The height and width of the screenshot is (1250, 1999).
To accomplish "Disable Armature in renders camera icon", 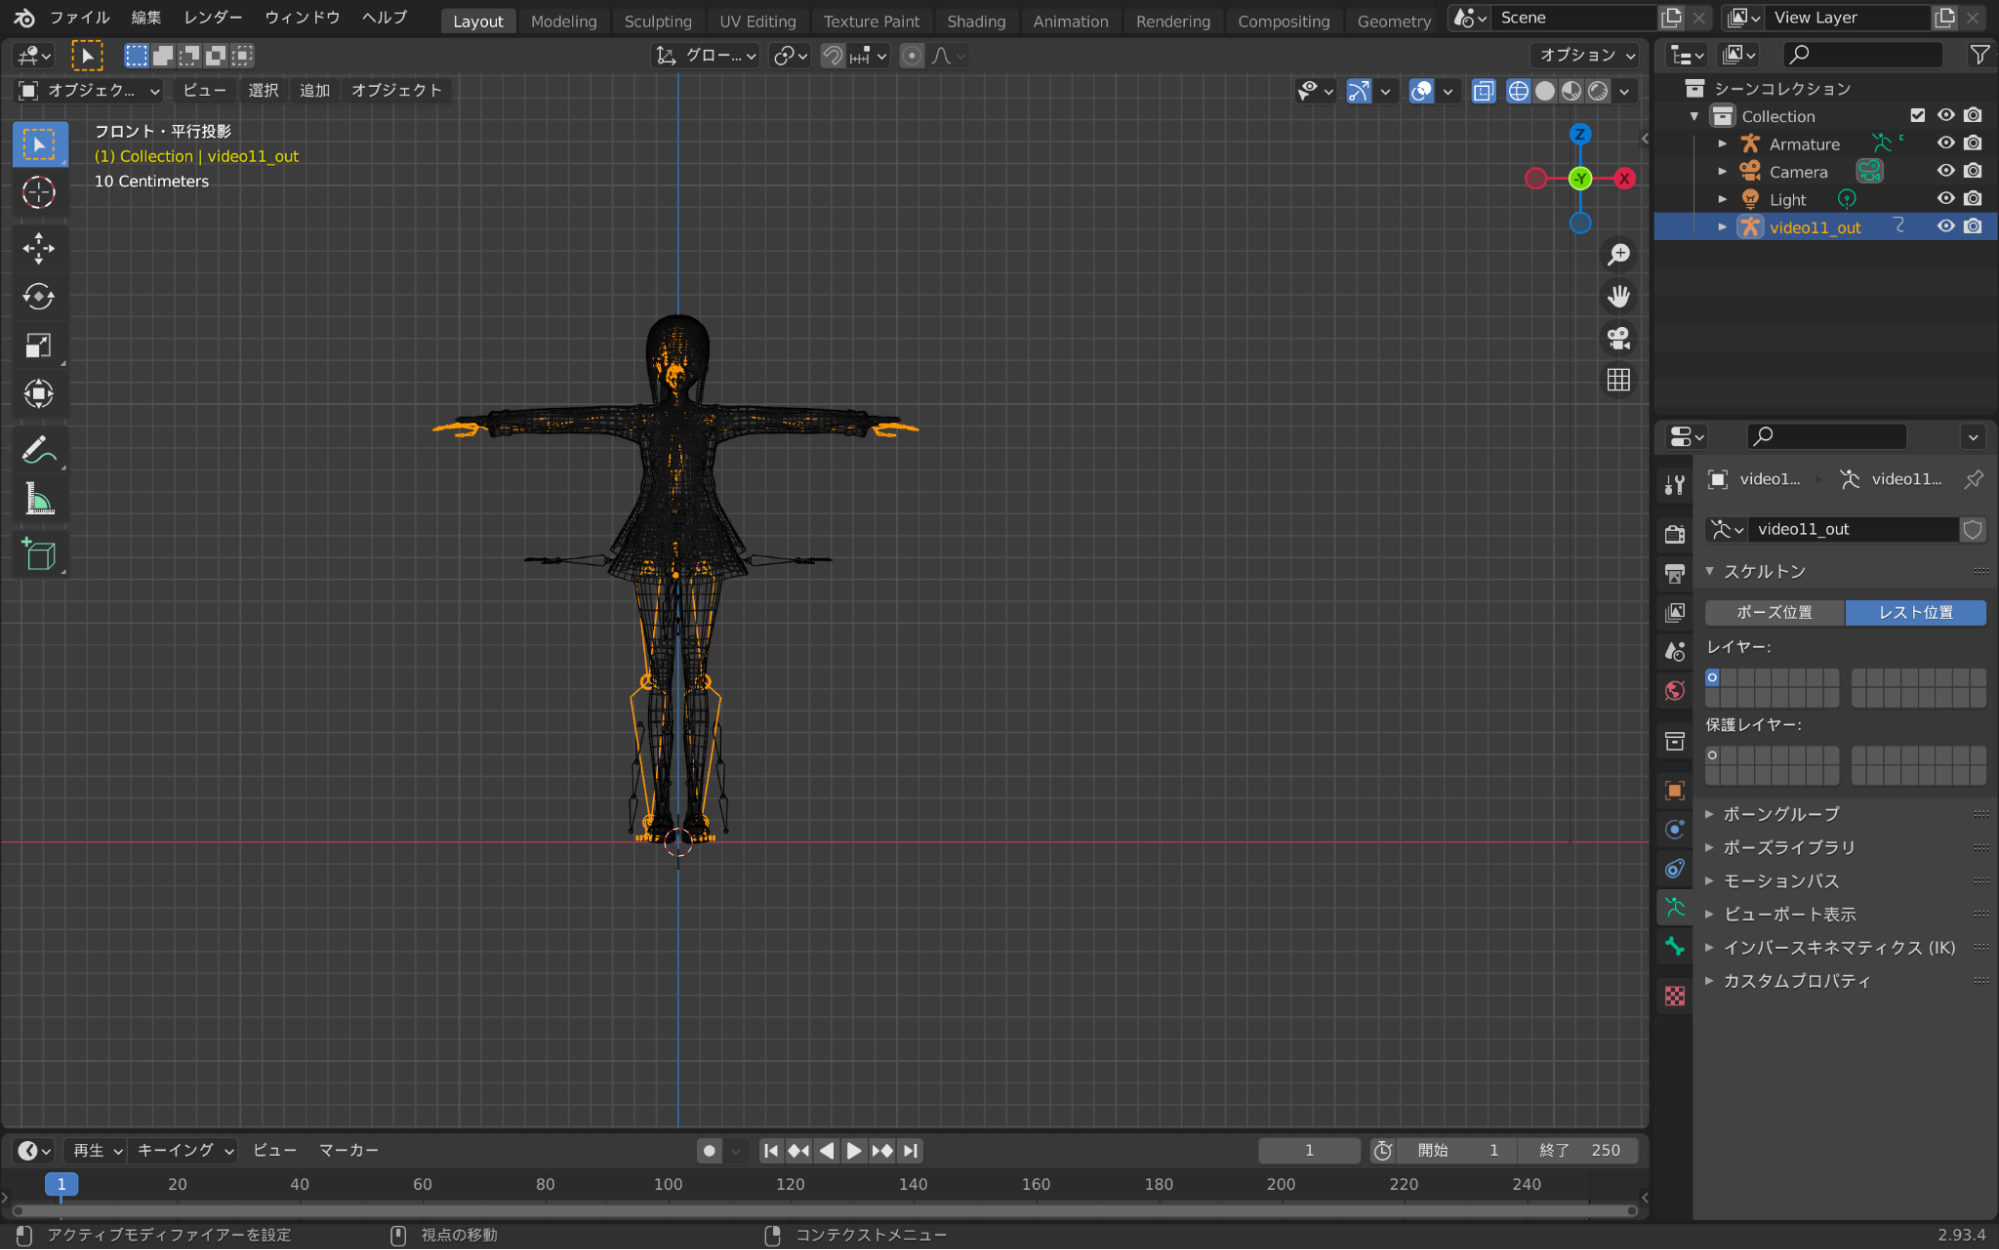I will 1973,144.
